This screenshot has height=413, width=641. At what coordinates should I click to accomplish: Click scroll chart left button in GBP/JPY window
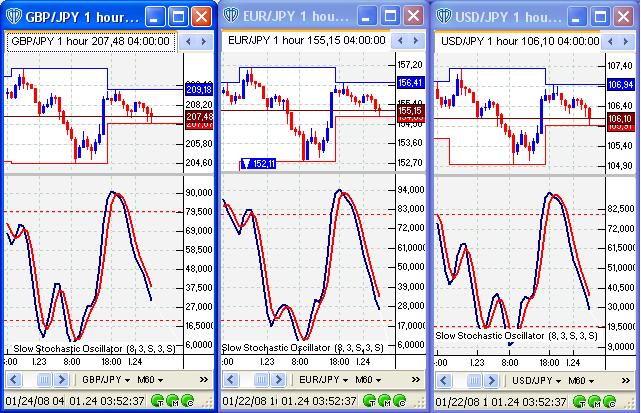[x=13, y=379]
